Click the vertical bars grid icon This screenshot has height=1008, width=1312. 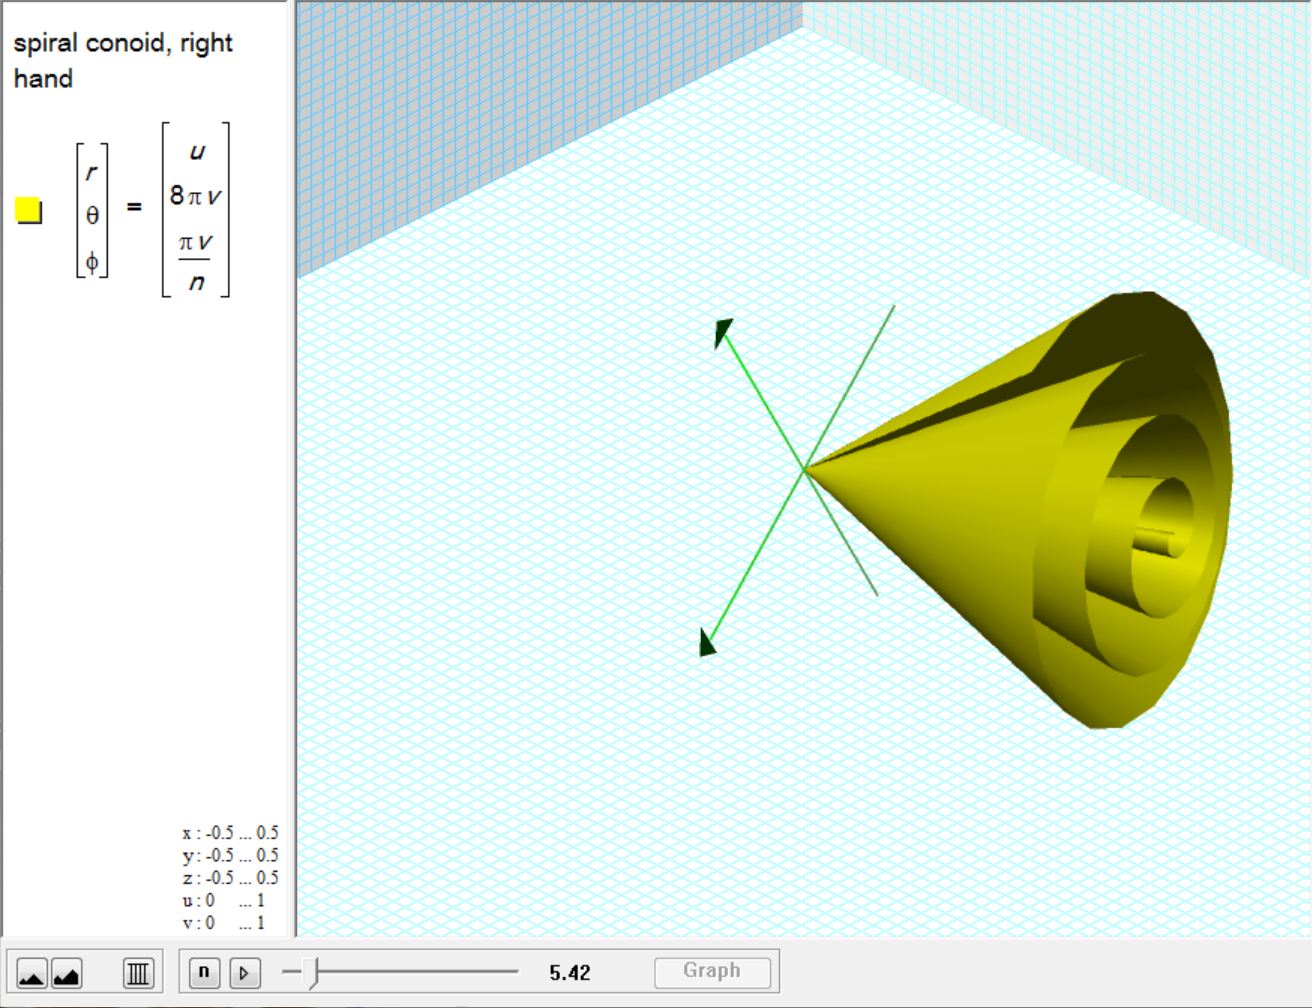(138, 972)
